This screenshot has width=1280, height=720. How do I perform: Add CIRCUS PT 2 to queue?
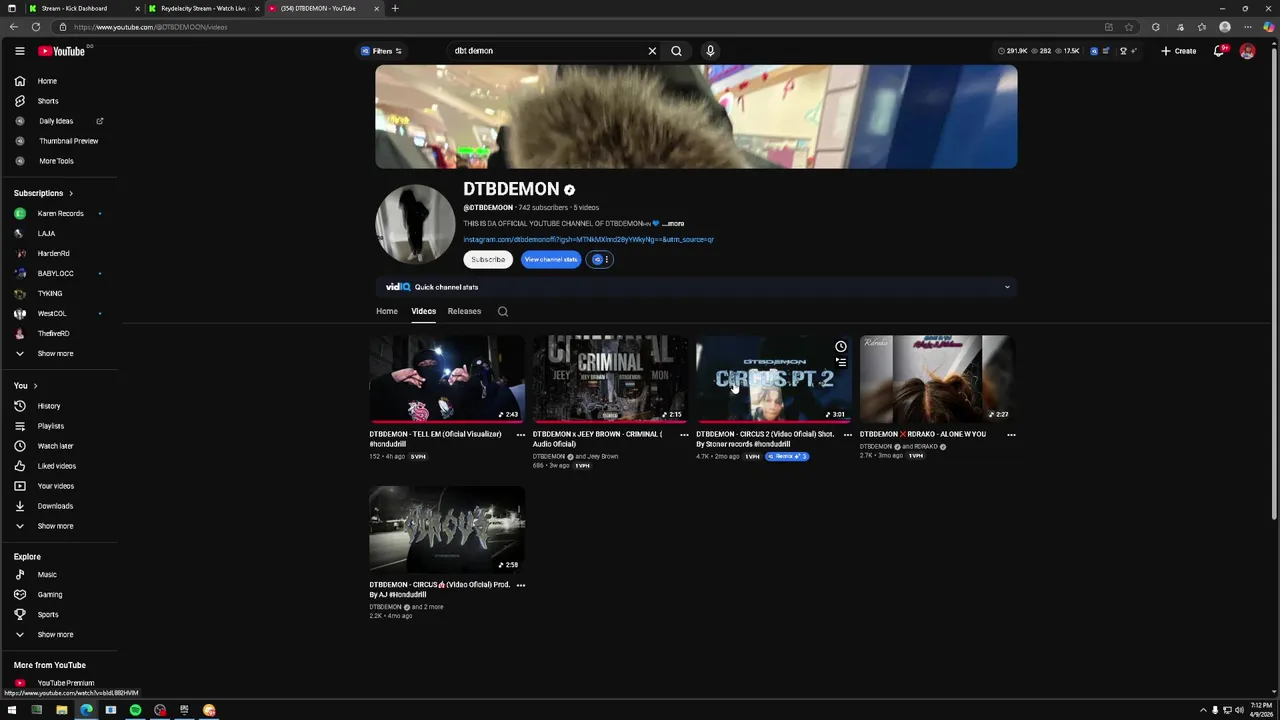click(841, 363)
